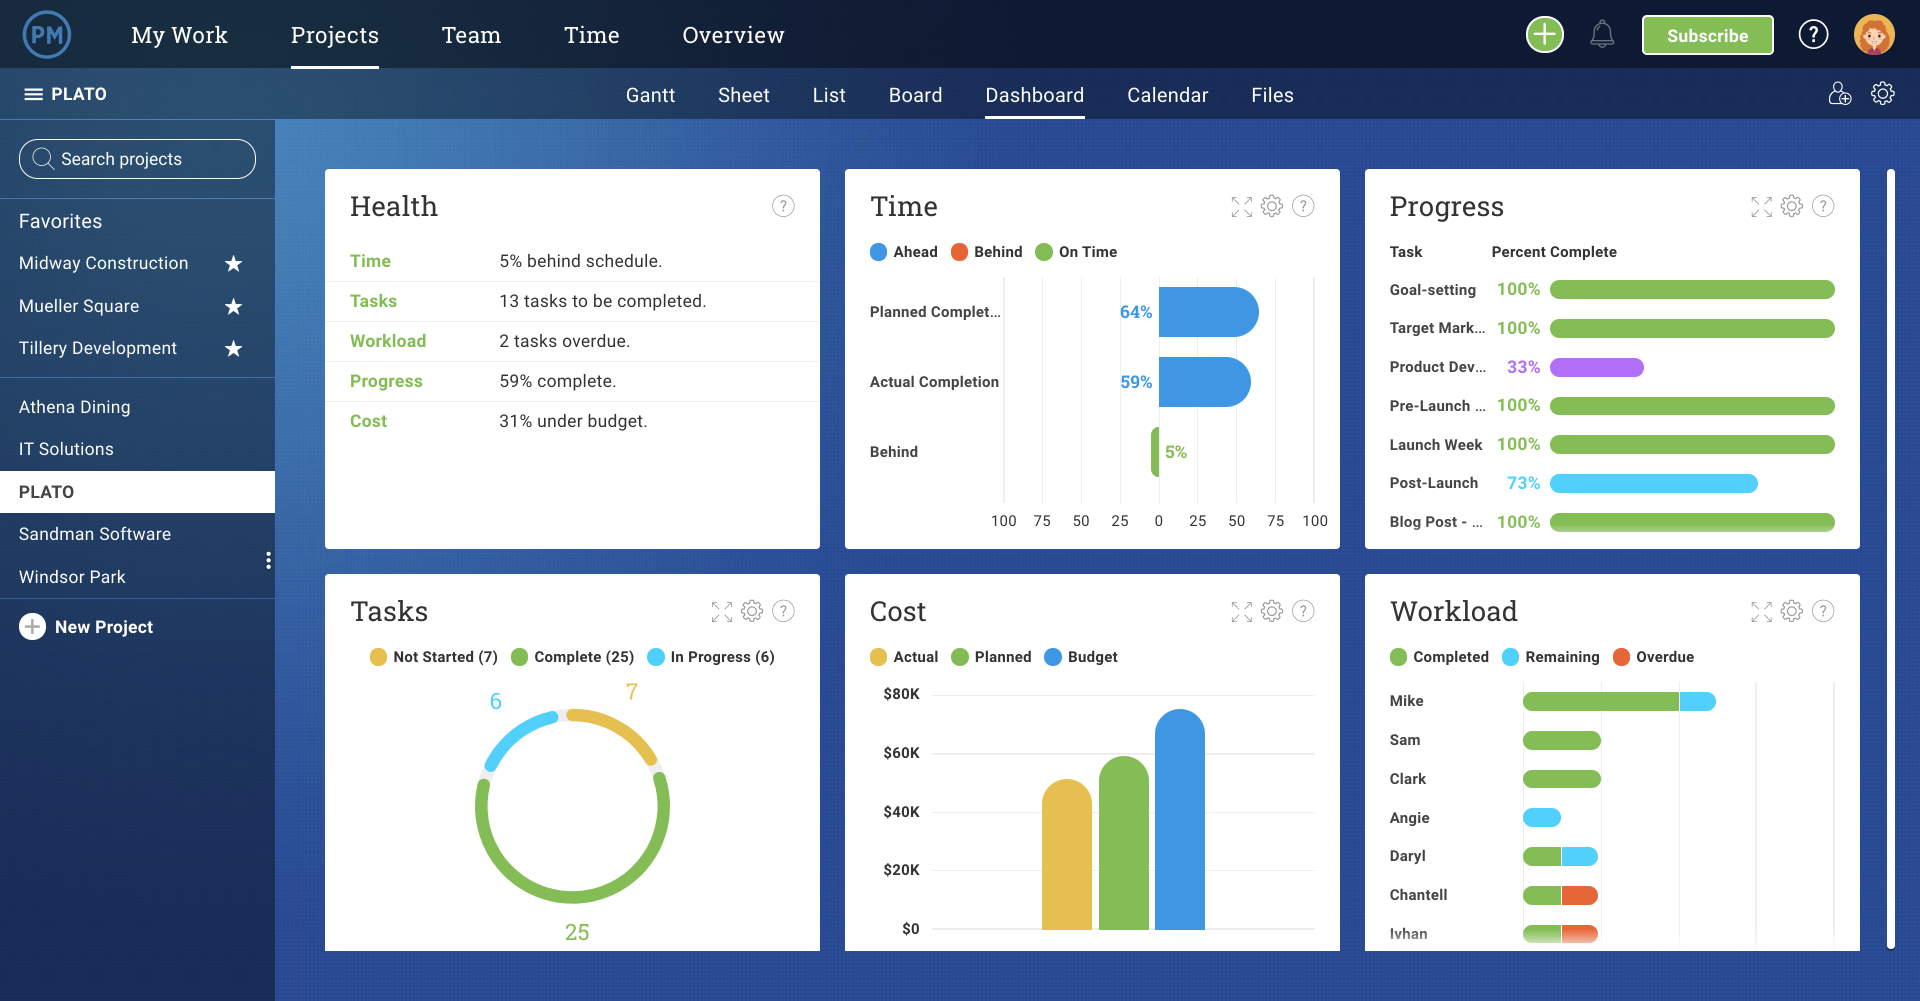The image size is (1920, 1001).
Task: Toggle the star next to Tillery Development
Action: coord(232,348)
